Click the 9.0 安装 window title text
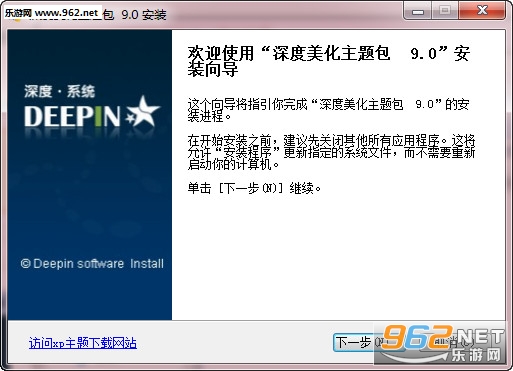This screenshot has height=371, width=513. point(144,15)
